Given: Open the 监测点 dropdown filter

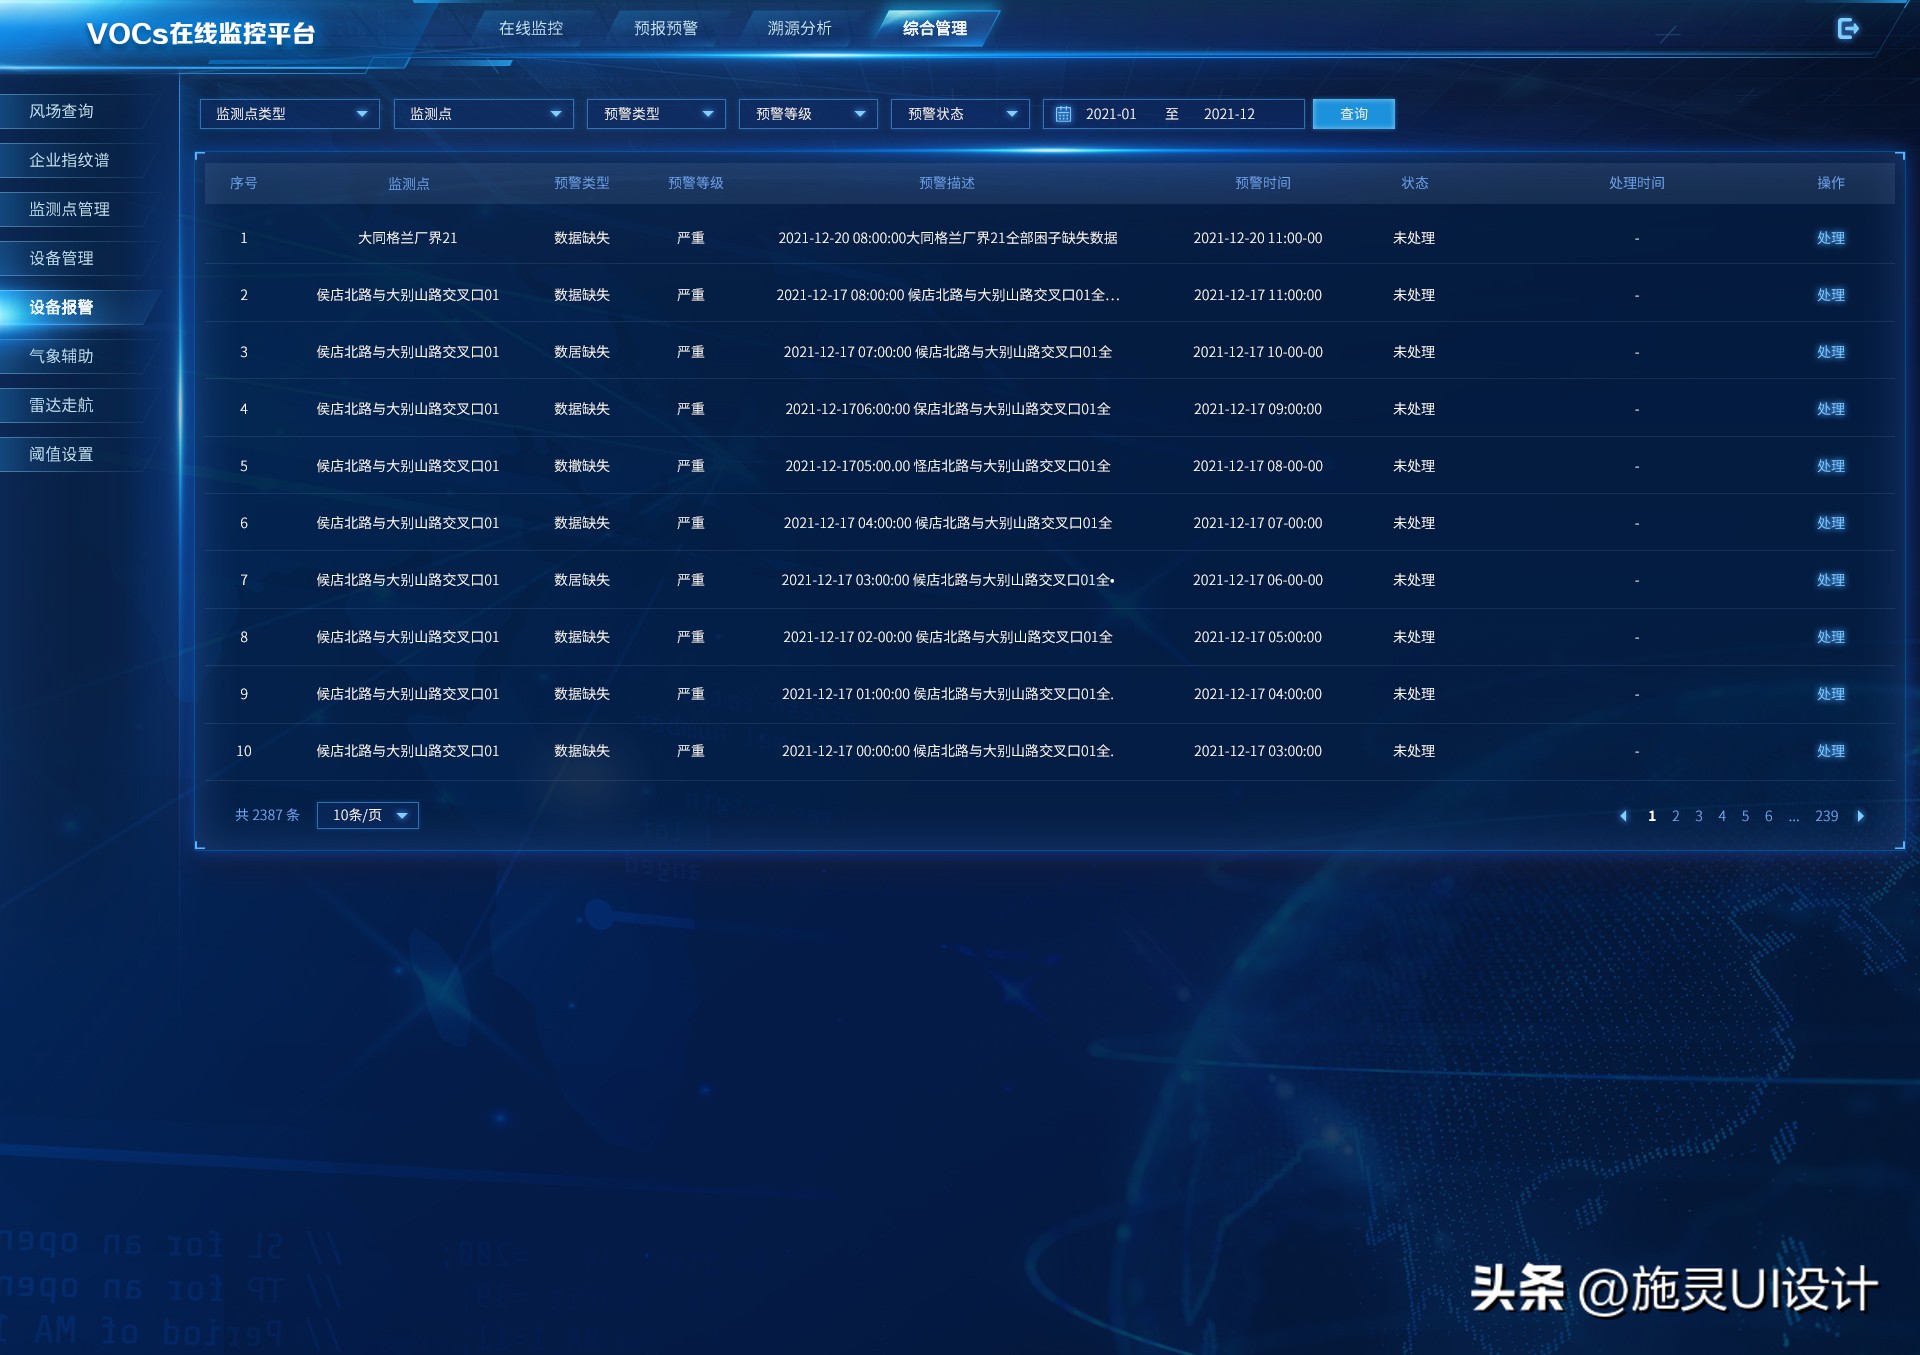Looking at the screenshot, I should coord(483,114).
